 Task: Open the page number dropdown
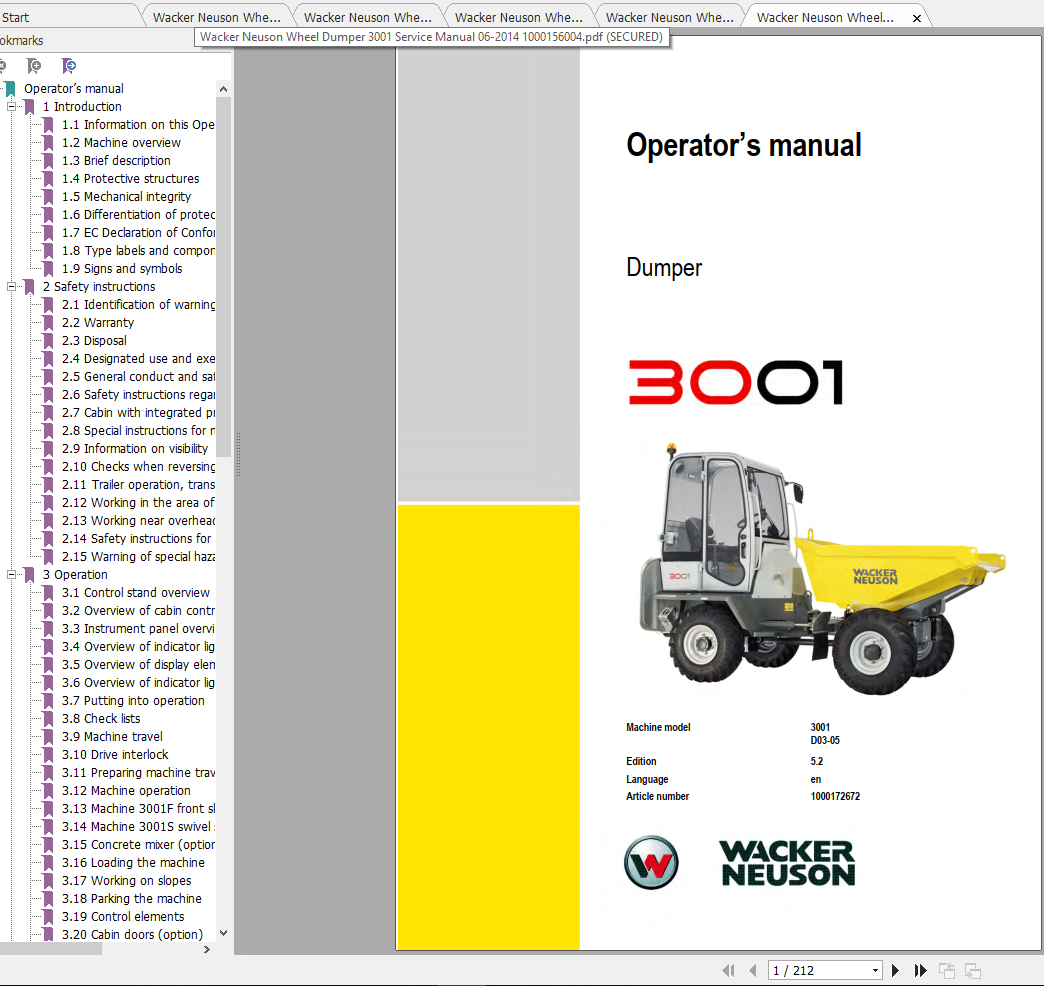pos(876,970)
